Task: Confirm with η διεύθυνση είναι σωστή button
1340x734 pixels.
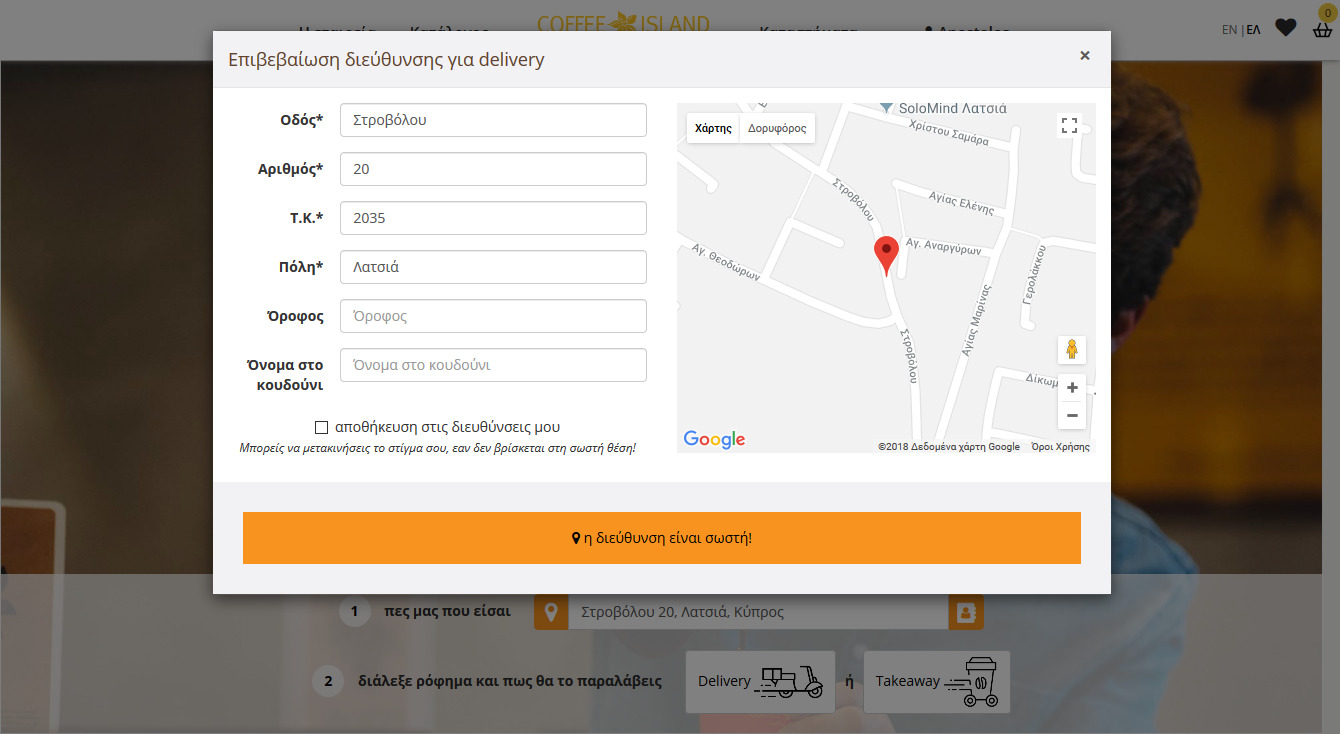Action: pyautogui.click(x=661, y=538)
